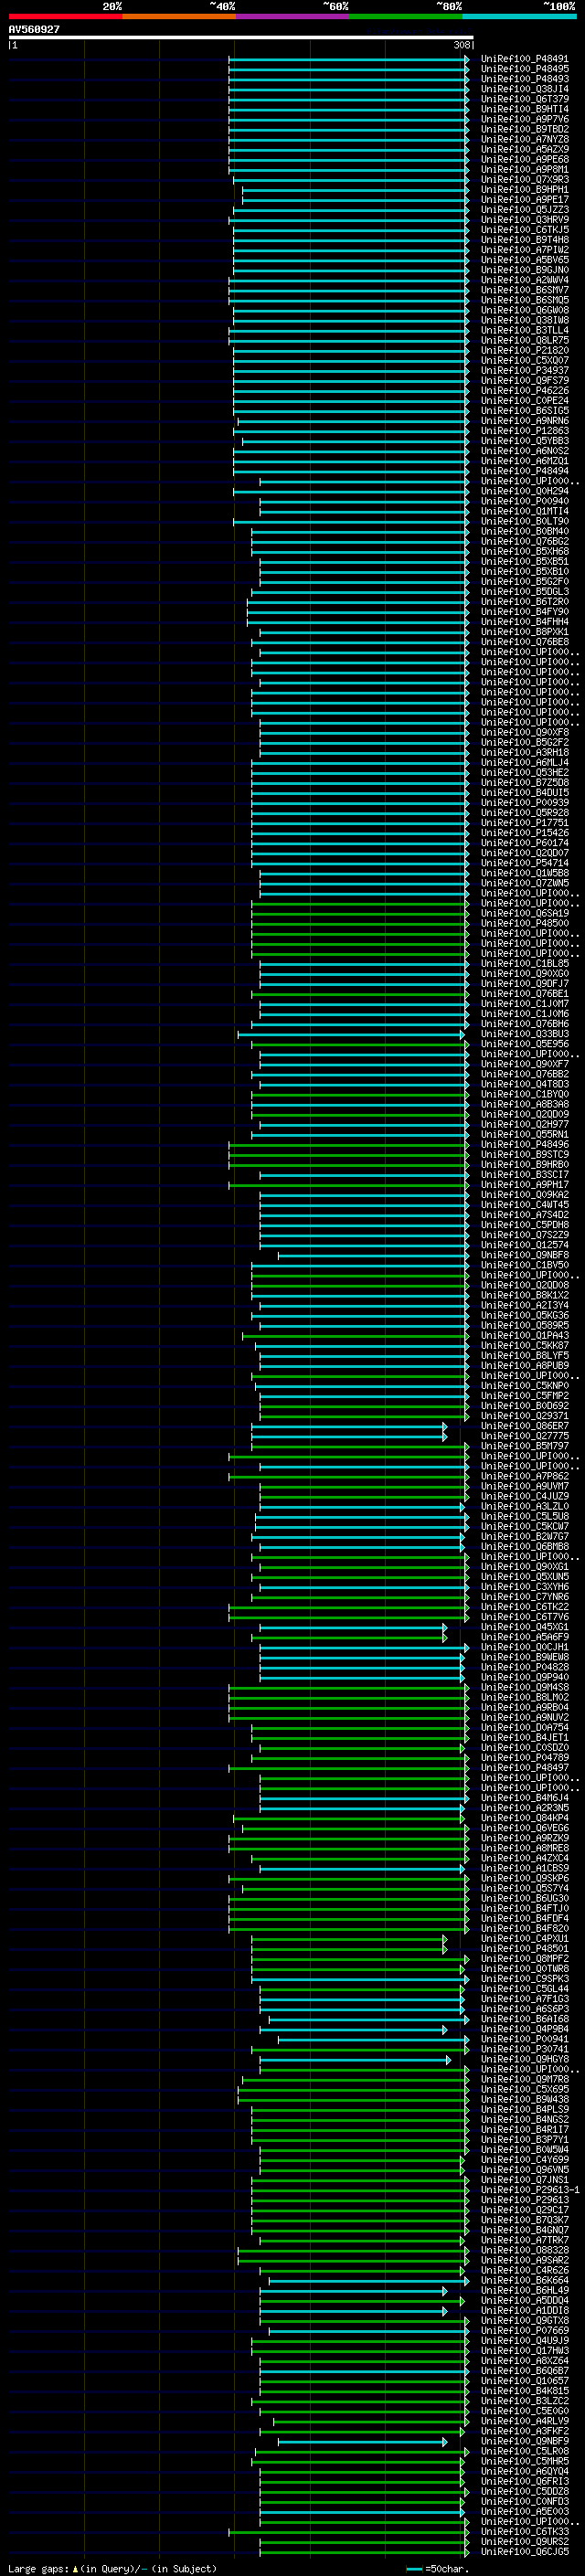Select UniRef100_P00941 label
585x2576 pixels.
point(524,2039)
